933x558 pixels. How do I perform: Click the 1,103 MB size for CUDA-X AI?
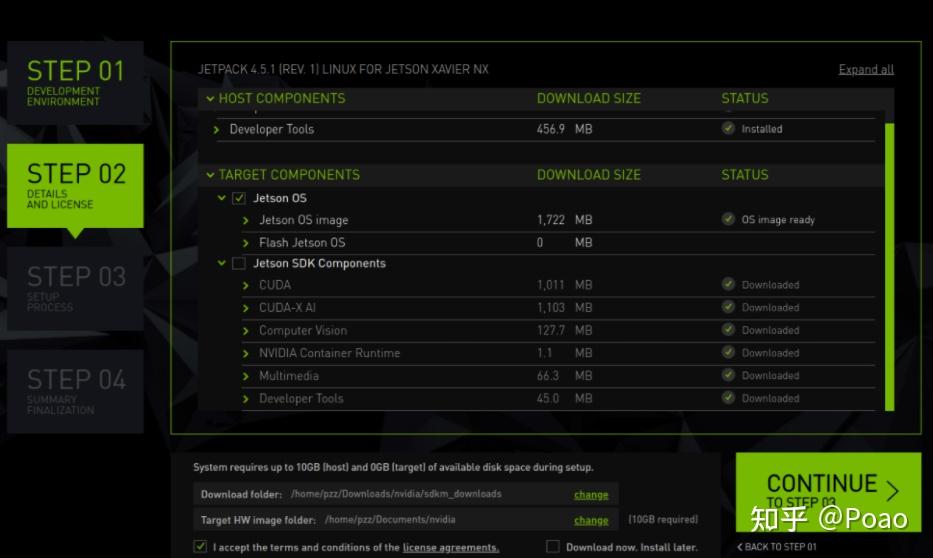click(x=564, y=308)
